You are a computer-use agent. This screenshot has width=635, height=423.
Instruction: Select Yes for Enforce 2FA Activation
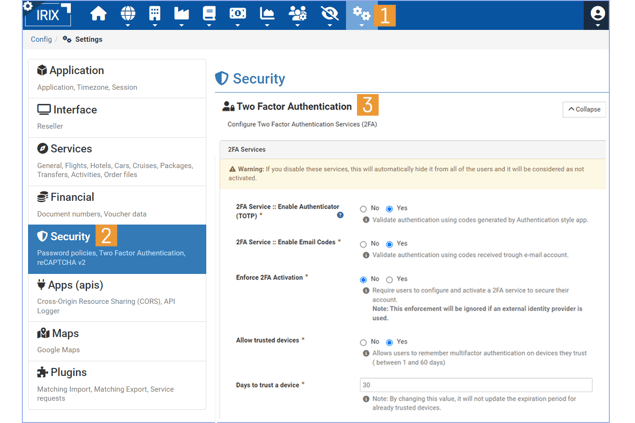[x=390, y=279]
